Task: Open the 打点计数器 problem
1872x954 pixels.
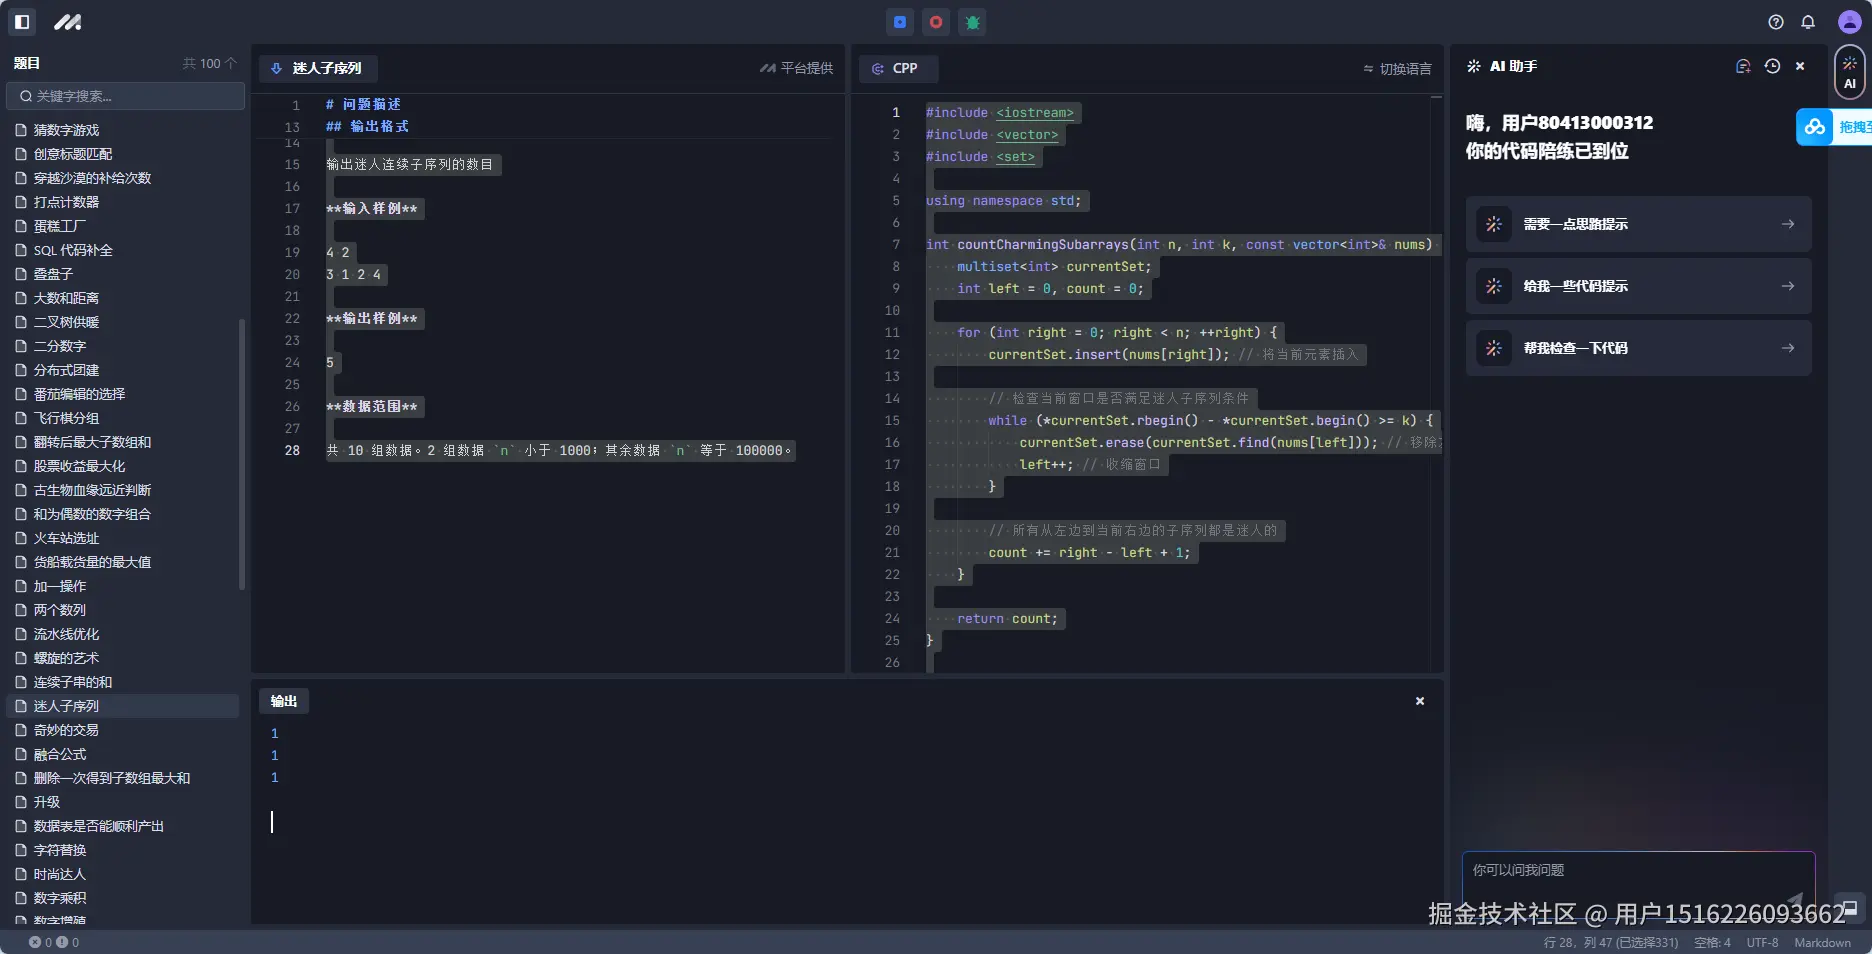Action: click(123, 202)
